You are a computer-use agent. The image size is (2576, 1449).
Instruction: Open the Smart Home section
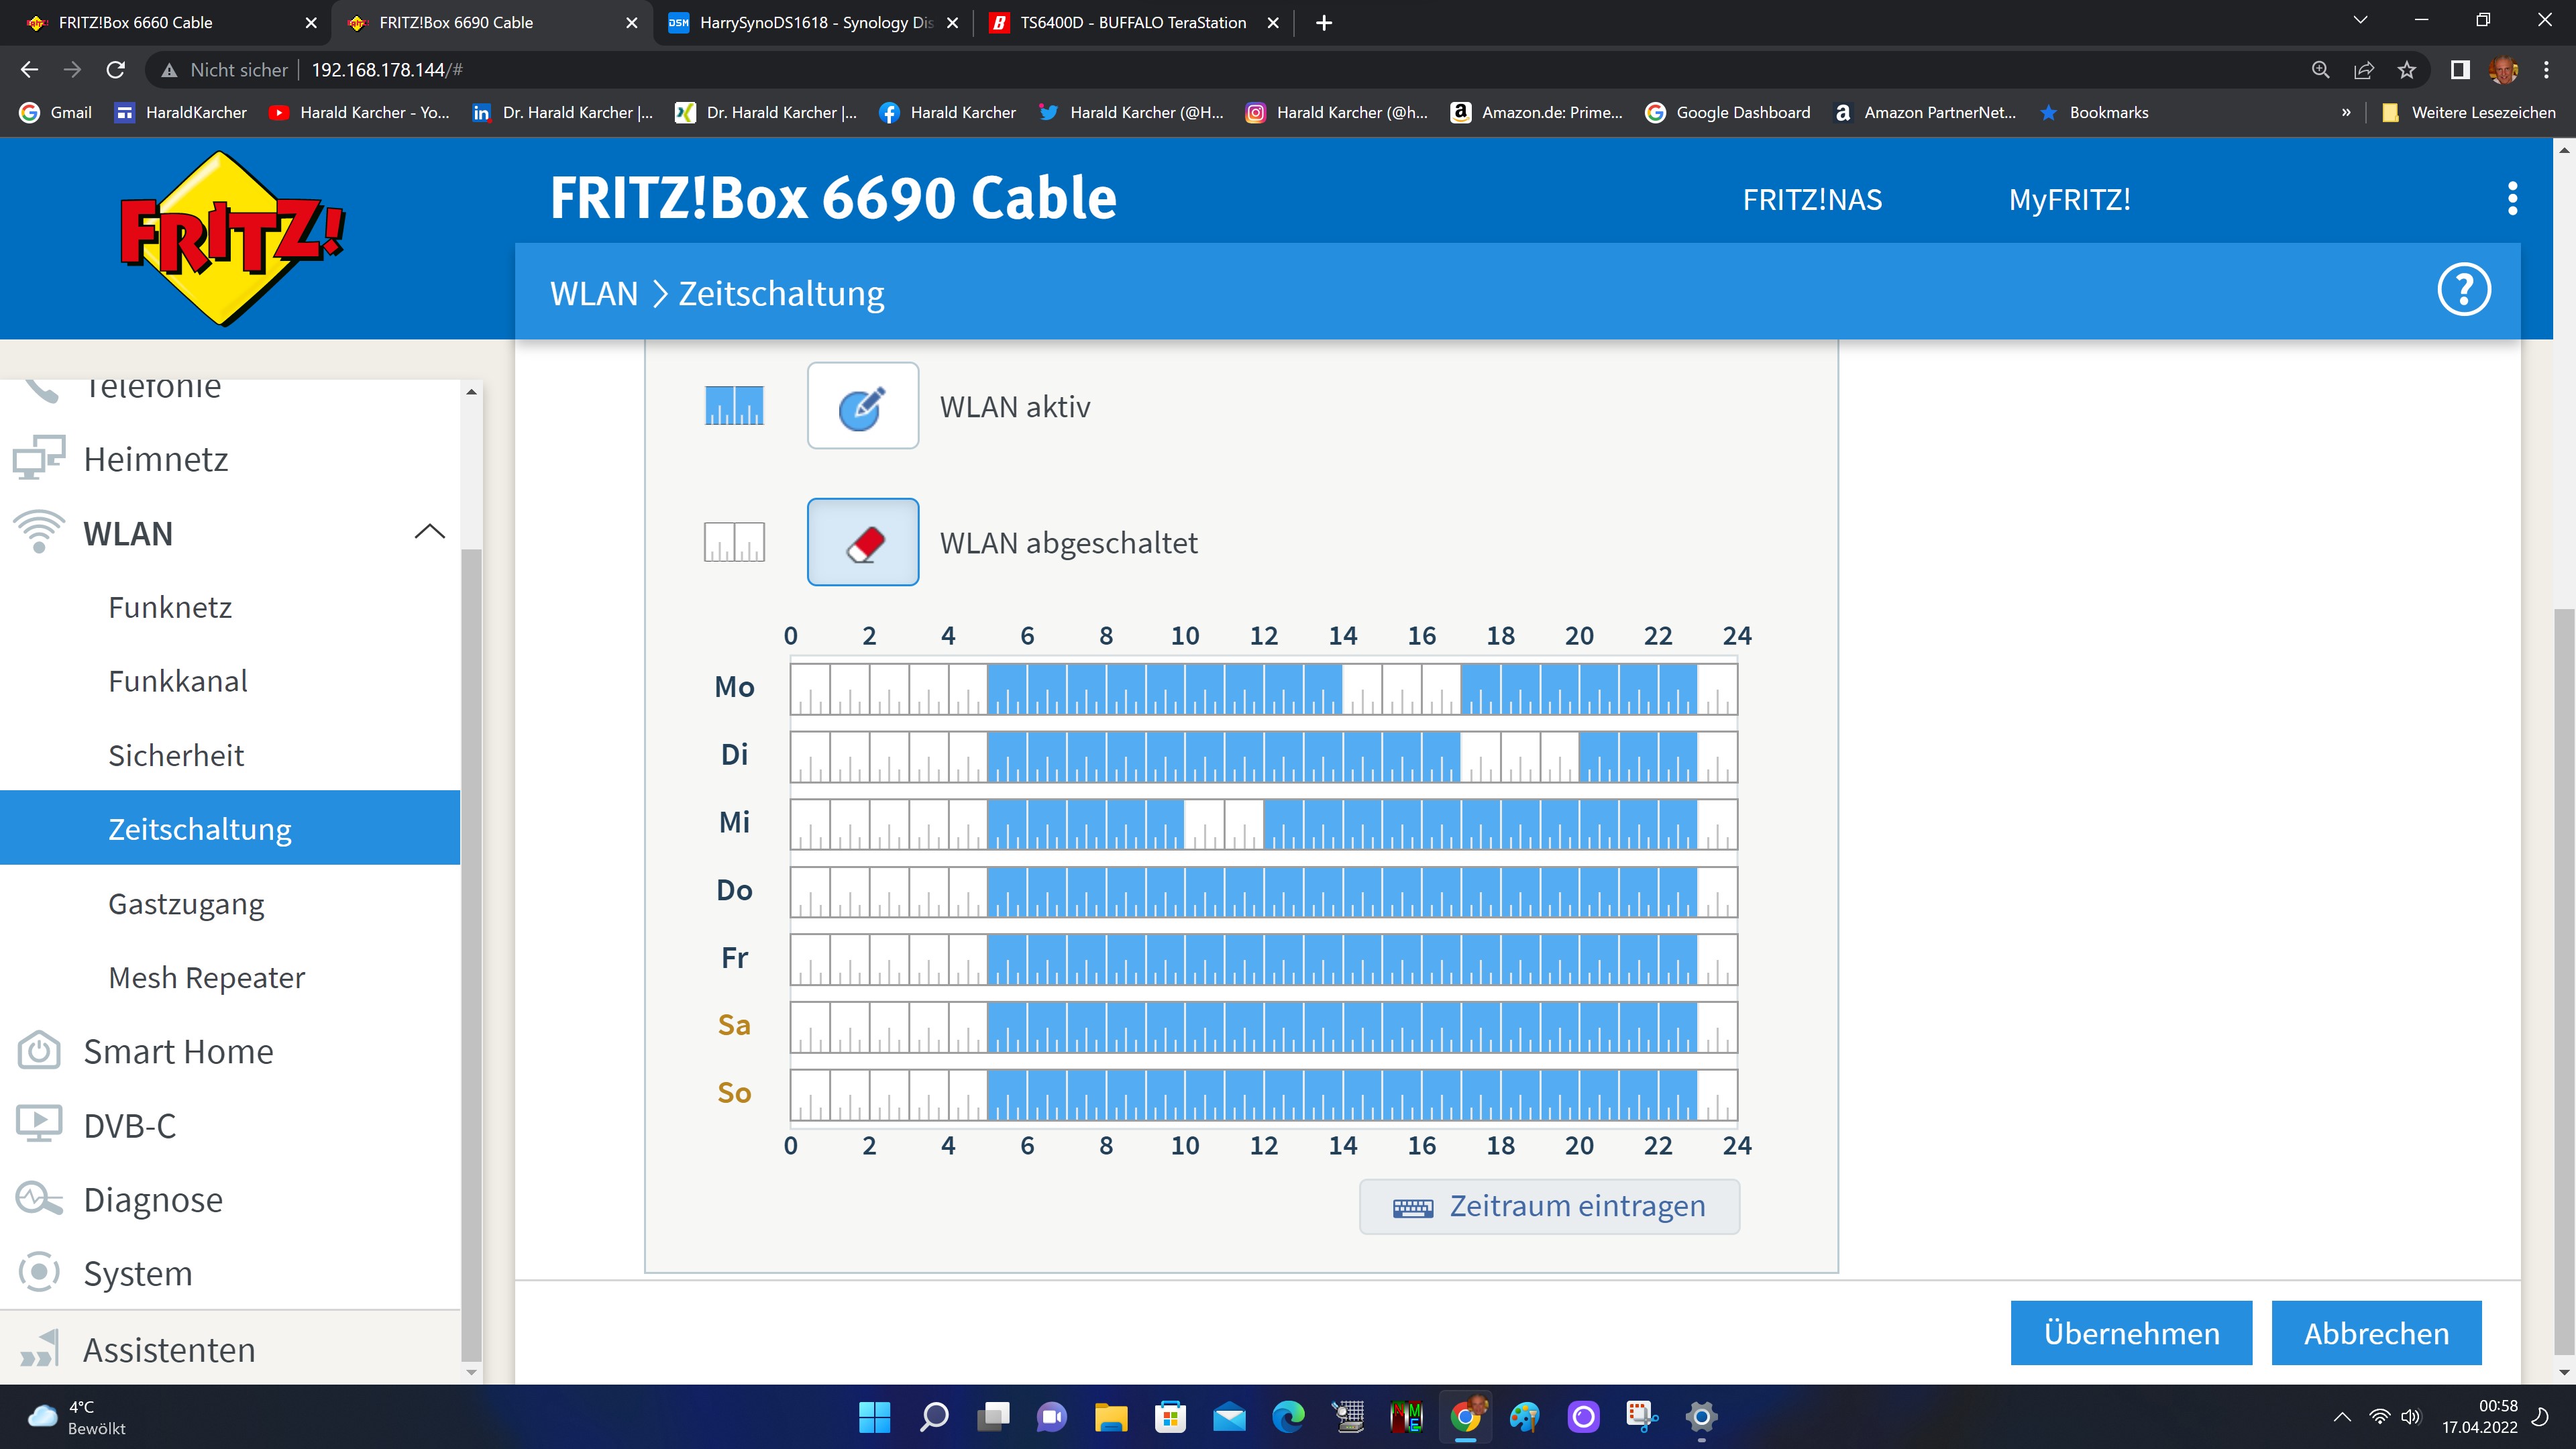178,1051
